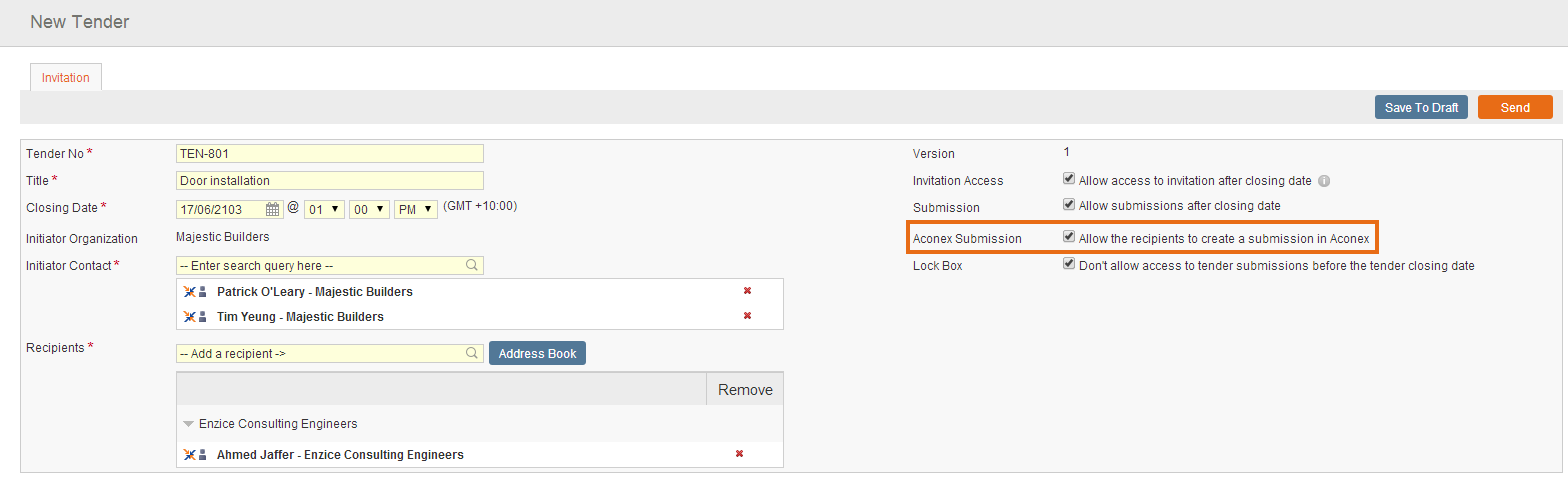1568x478 pixels.
Task: Remove Patrick O'Leary from initiator contacts
Action: pyautogui.click(x=747, y=291)
